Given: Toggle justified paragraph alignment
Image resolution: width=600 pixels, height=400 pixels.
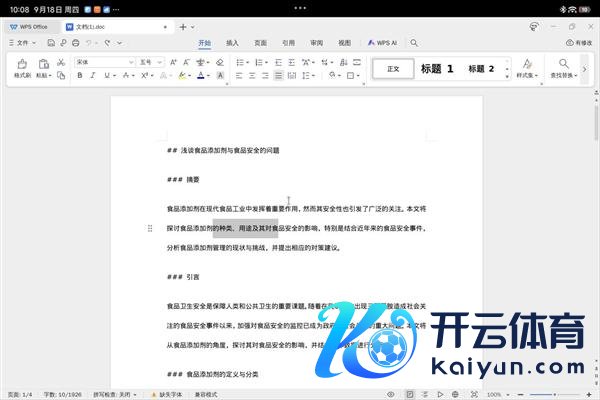Looking at the screenshot, I should pos(289,76).
